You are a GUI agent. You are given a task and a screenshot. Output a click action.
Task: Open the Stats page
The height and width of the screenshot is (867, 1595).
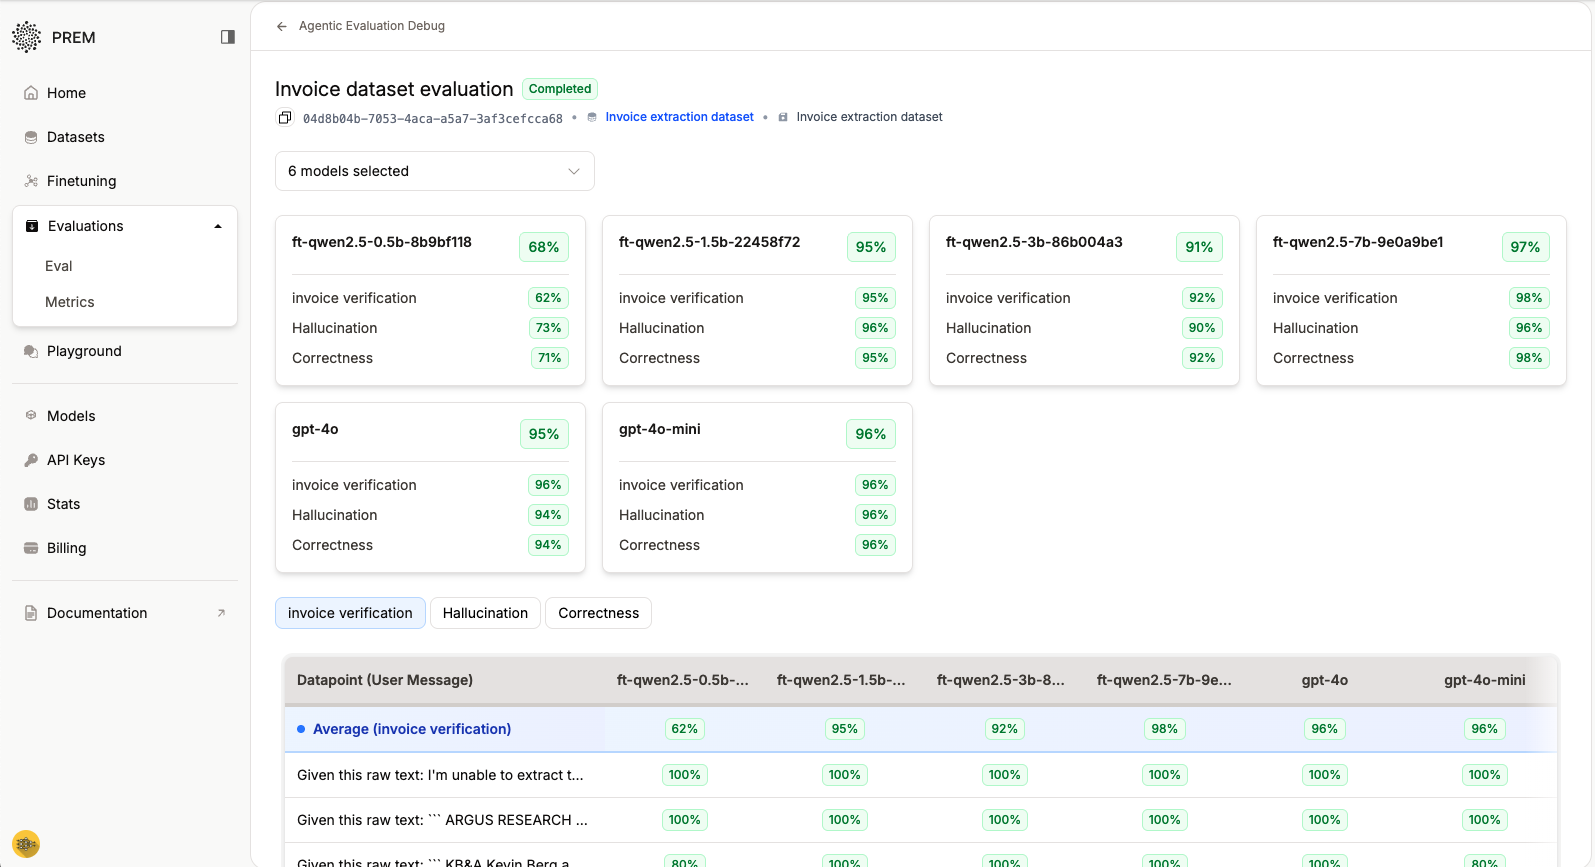pos(63,504)
